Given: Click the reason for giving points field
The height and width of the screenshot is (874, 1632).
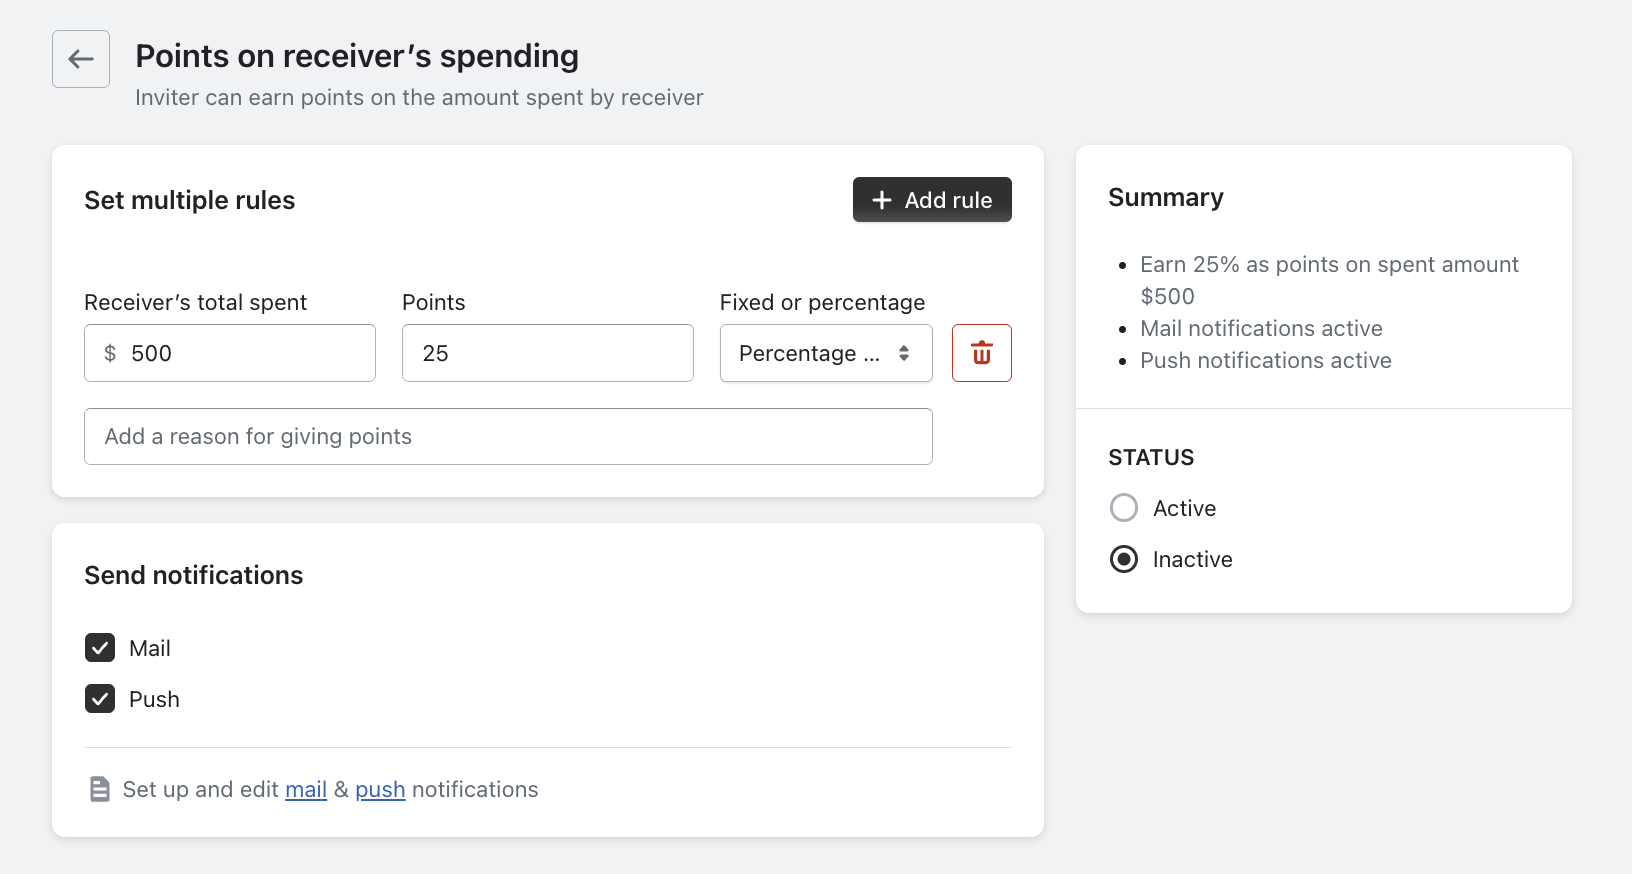Looking at the screenshot, I should click(x=508, y=436).
